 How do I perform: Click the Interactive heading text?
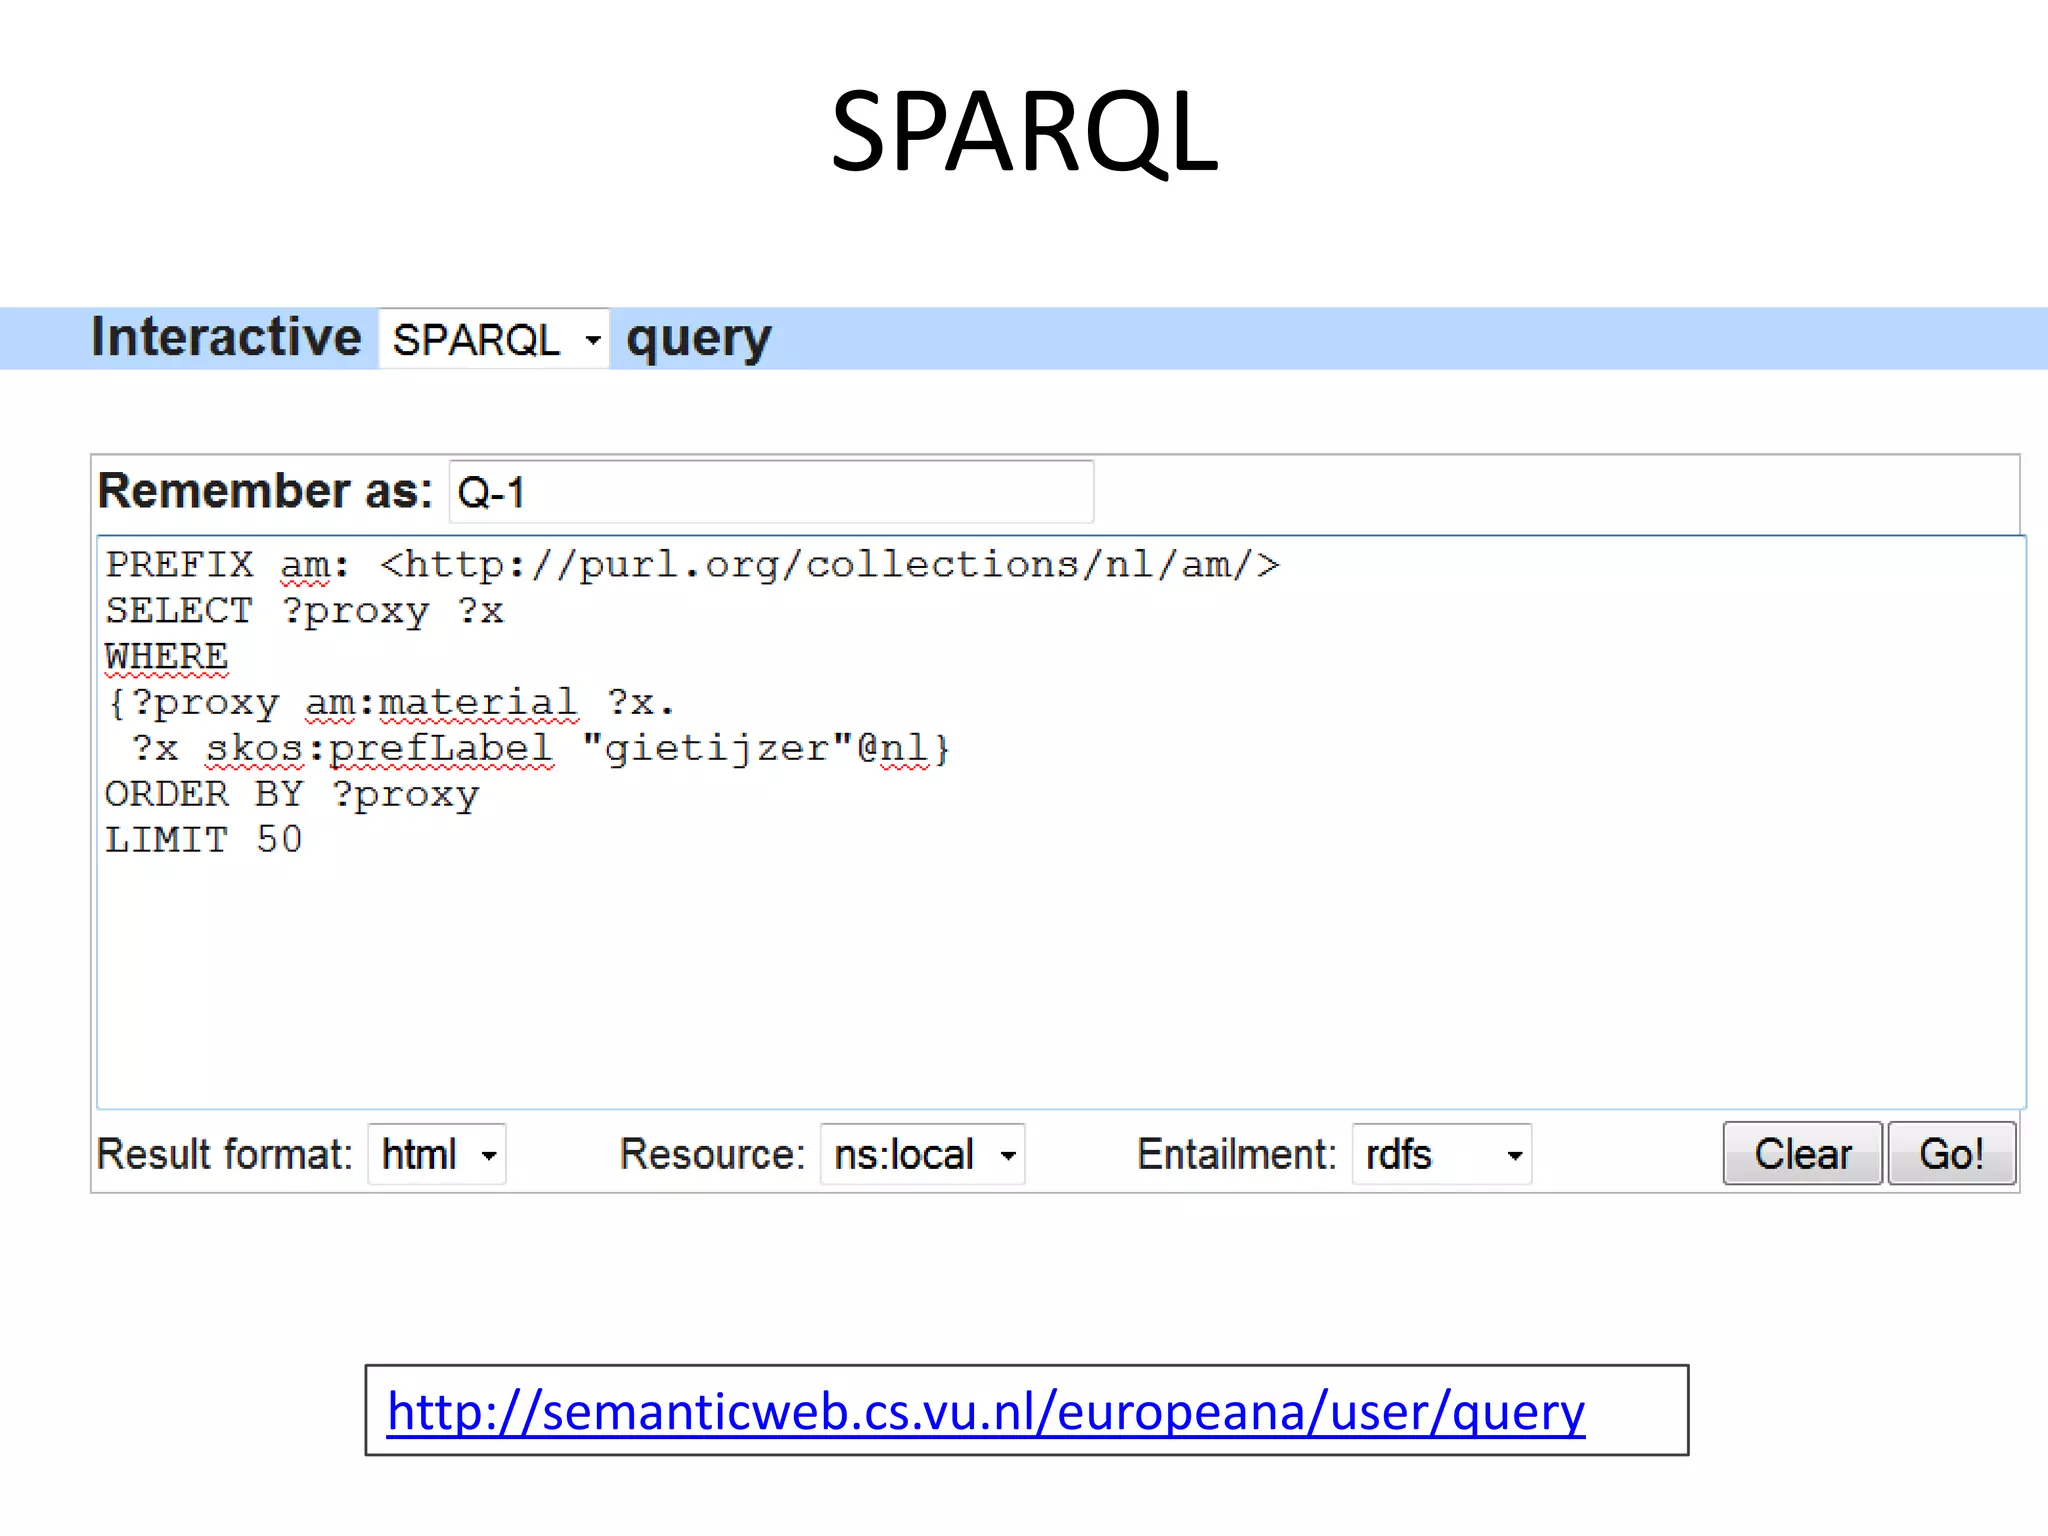point(226,337)
